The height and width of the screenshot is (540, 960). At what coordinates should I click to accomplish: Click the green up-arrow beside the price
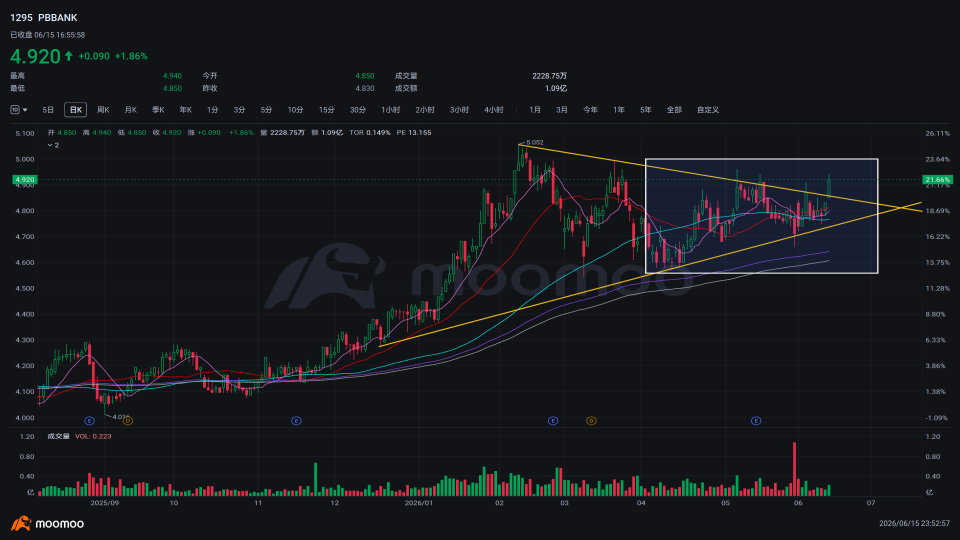click(69, 56)
